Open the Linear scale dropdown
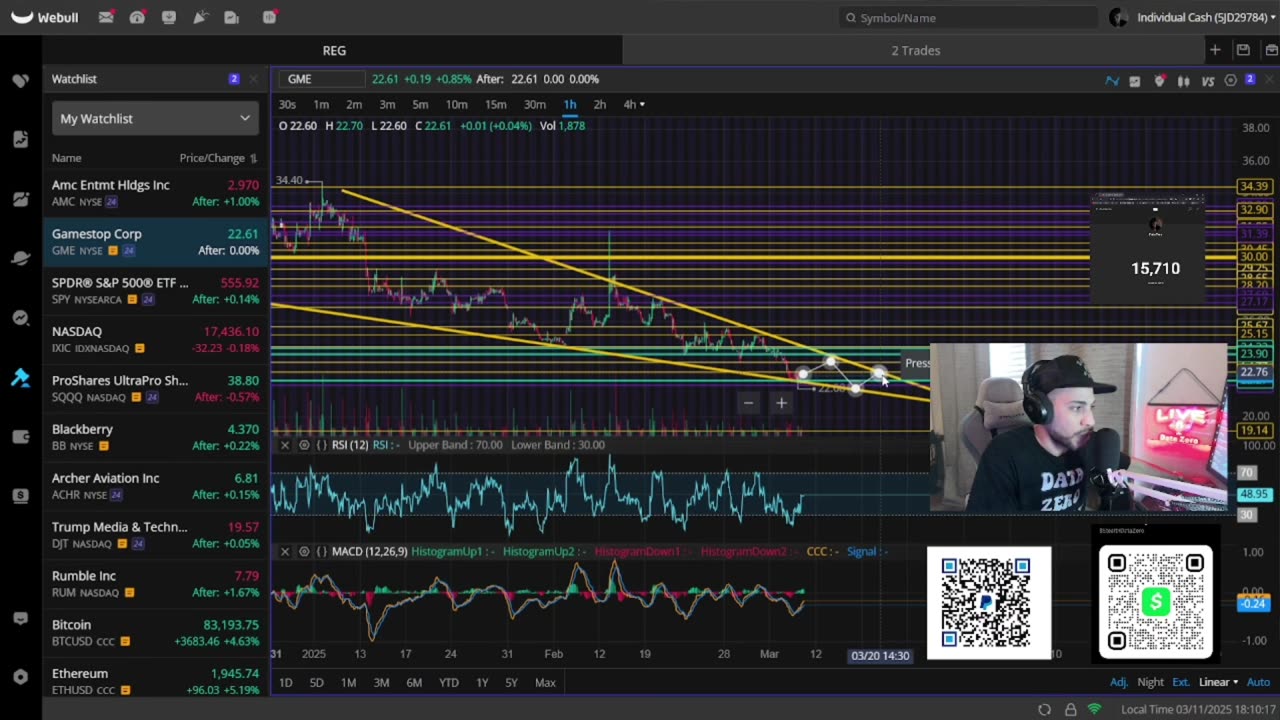Image resolution: width=1280 pixels, height=720 pixels. (x=1218, y=682)
